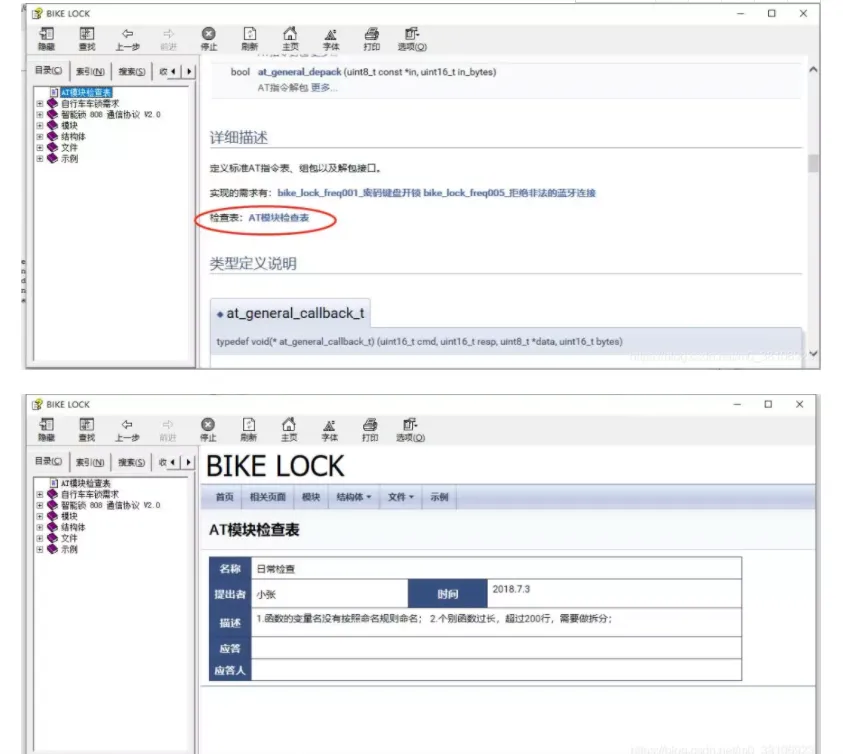Click Options icon in lower window toolbar
This screenshot has height=754, width=843.
pos(410,429)
